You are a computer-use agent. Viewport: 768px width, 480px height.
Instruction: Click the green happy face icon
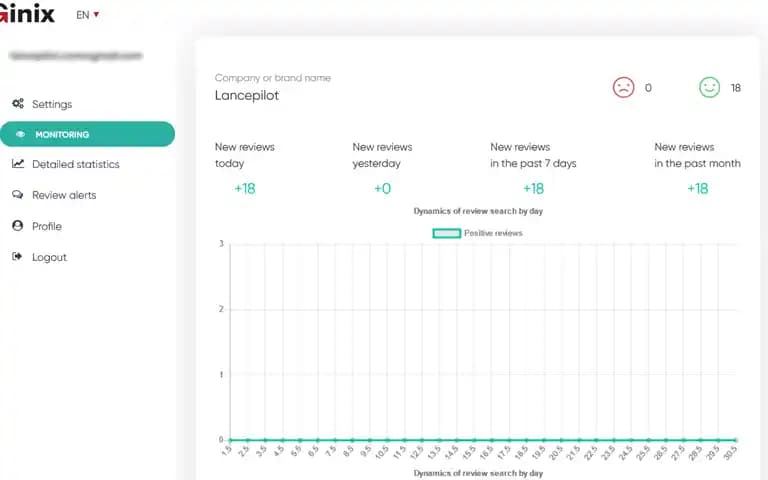point(709,88)
